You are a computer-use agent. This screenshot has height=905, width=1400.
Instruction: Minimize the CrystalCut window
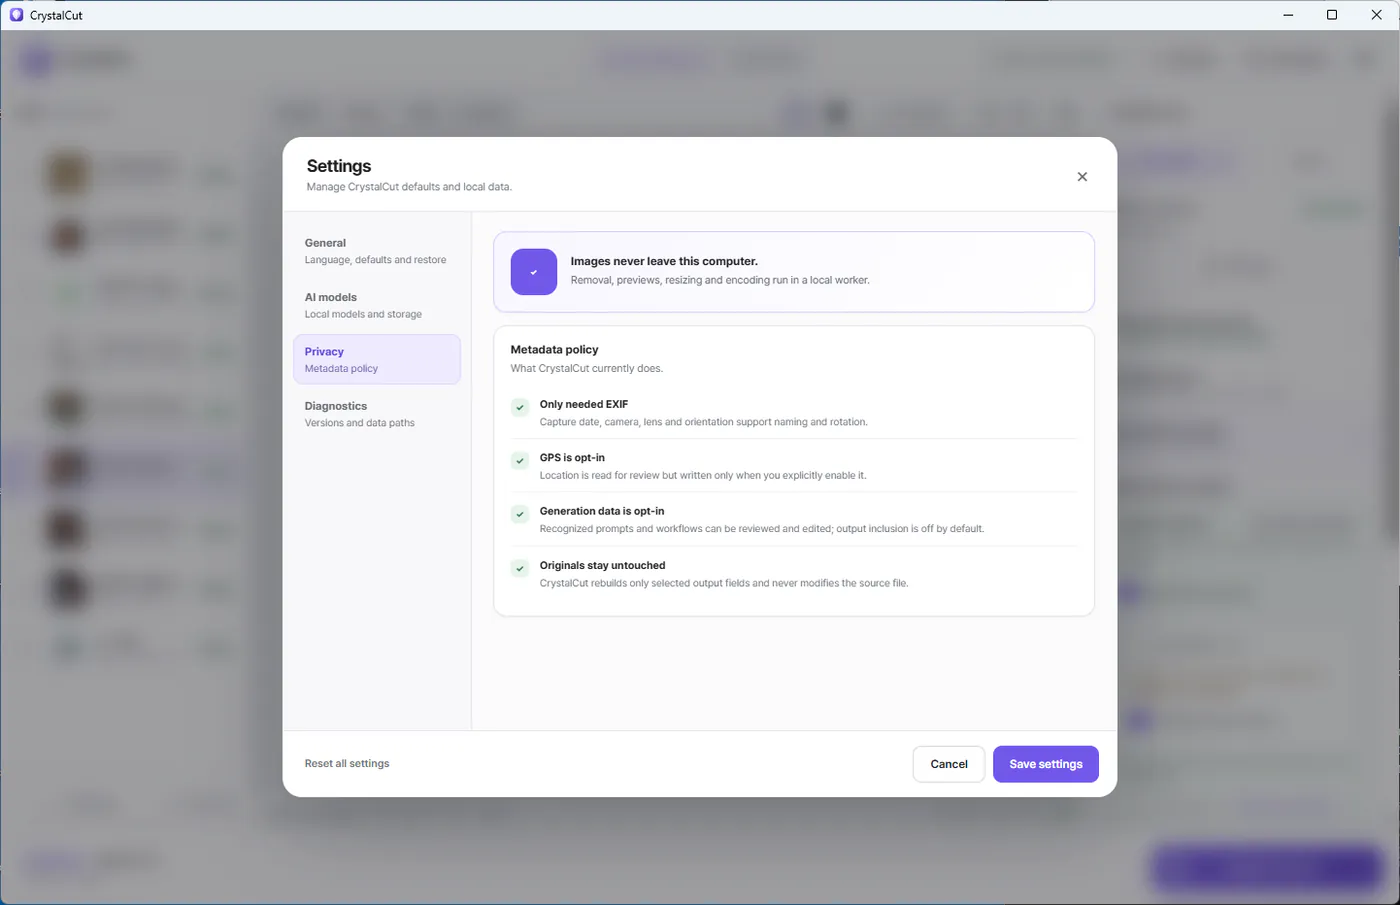(1288, 15)
